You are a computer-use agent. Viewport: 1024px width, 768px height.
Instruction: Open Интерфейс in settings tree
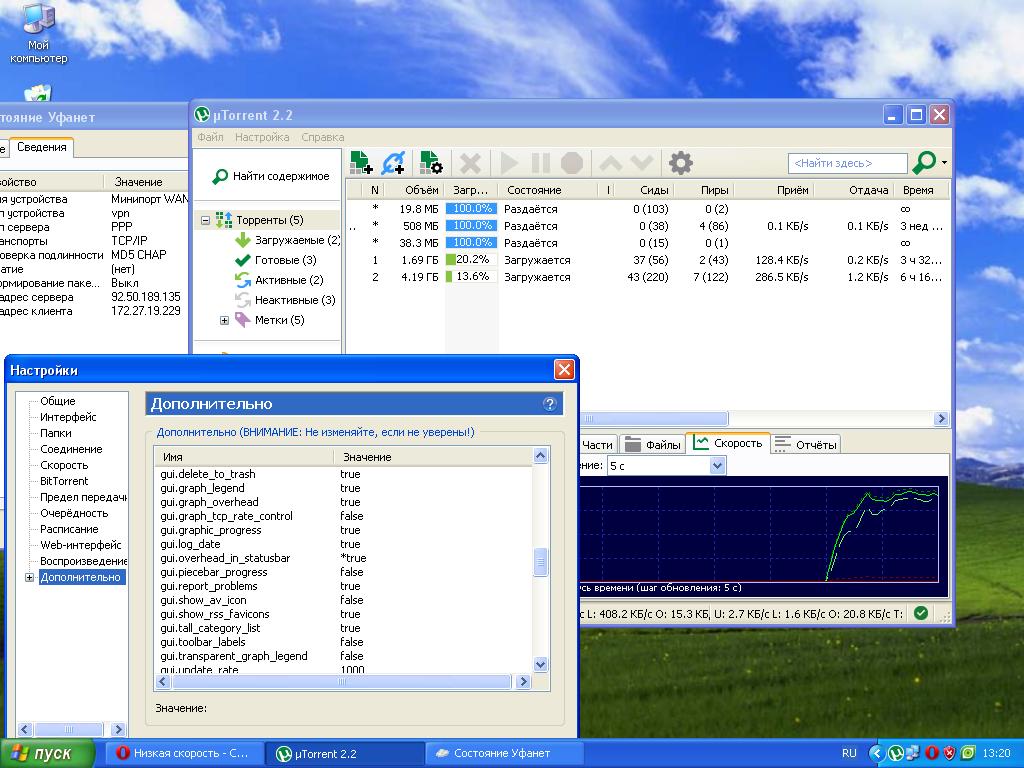(x=68, y=417)
